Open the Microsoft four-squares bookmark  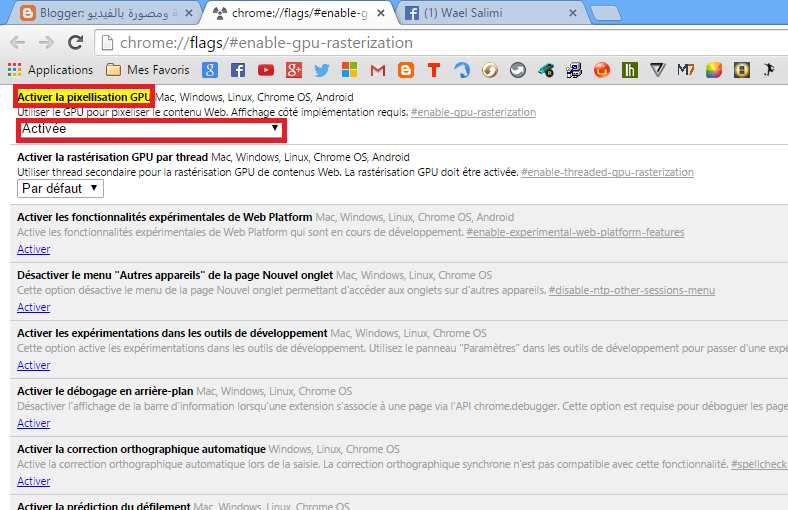(349, 70)
